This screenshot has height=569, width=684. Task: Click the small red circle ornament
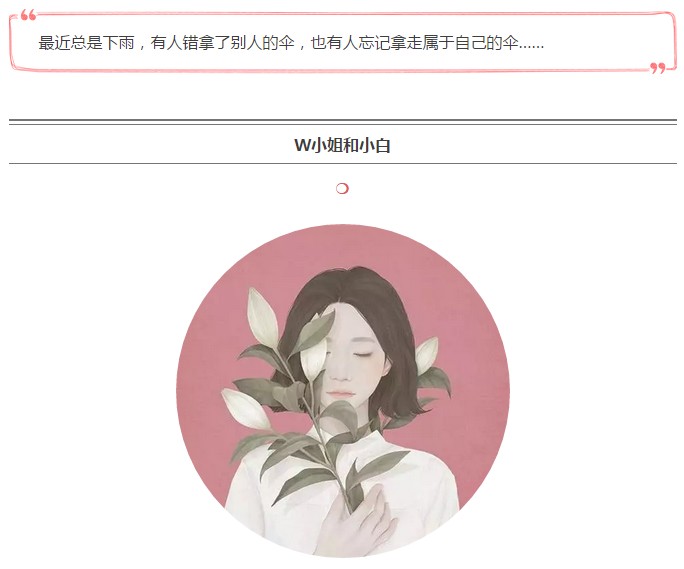[342, 189]
